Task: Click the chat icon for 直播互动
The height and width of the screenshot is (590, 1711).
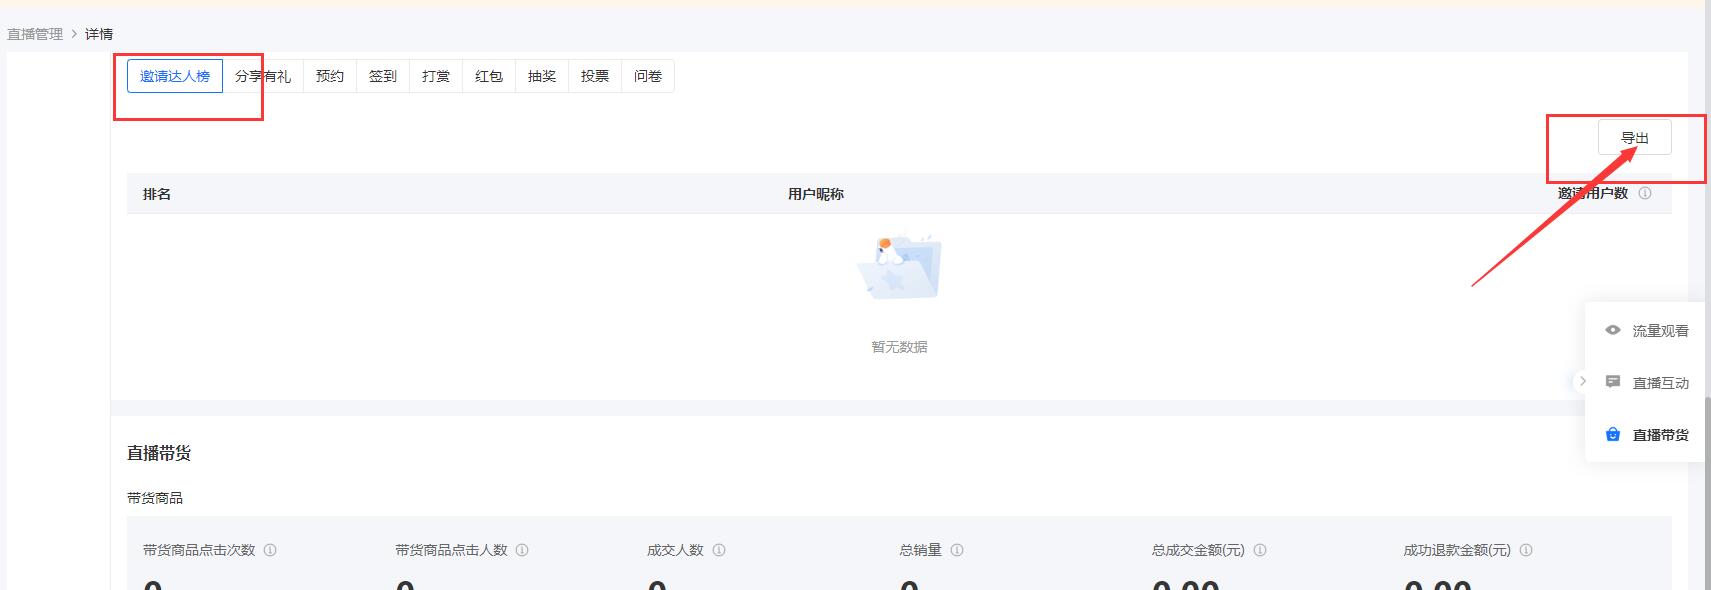Action: [x=1613, y=382]
